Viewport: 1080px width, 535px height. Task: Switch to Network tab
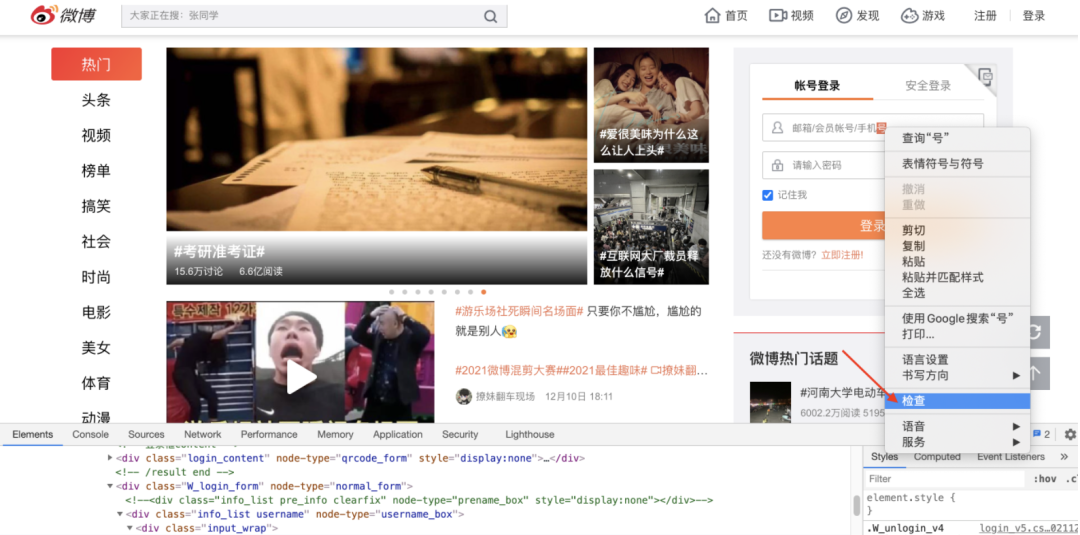(x=202, y=434)
